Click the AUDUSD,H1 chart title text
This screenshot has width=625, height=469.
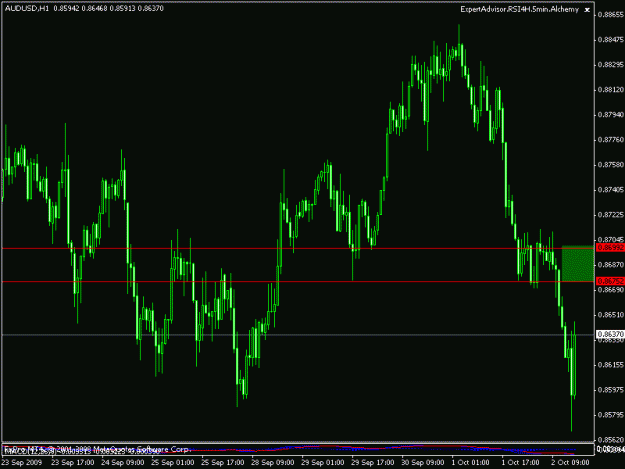[27, 8]
